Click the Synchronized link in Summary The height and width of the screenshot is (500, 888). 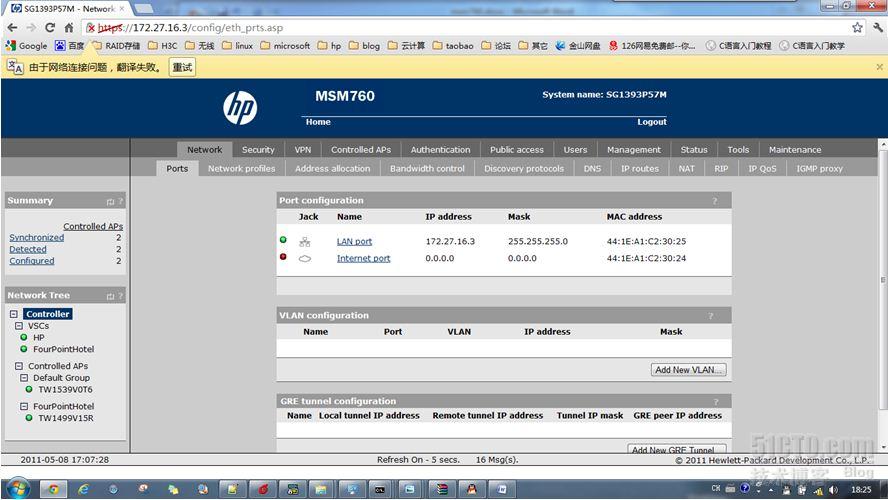pos(36,238)
